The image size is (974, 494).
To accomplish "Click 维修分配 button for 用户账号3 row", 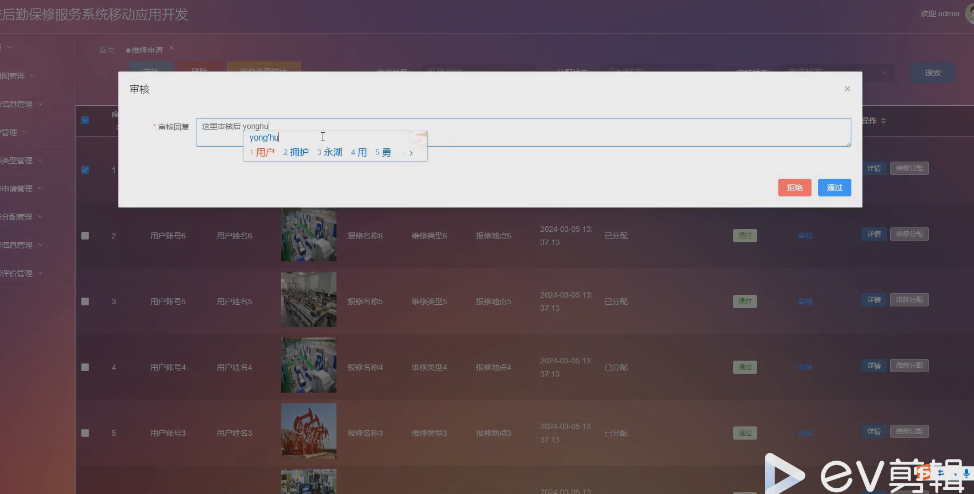I will pyautogui.click(x=909, y=431).
